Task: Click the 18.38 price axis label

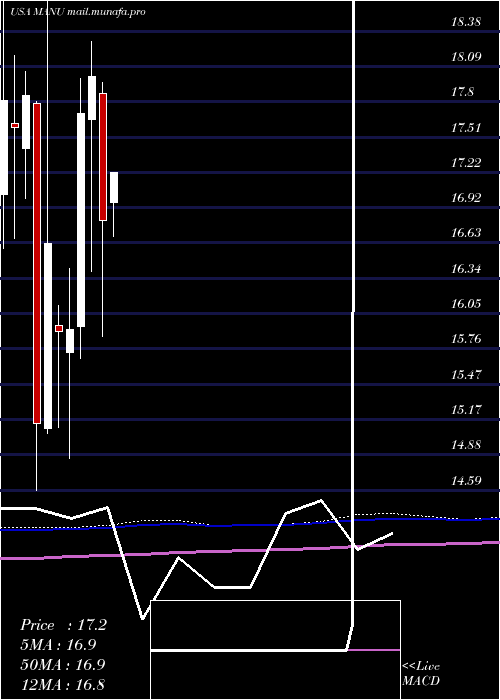Action: pos(466,21)
